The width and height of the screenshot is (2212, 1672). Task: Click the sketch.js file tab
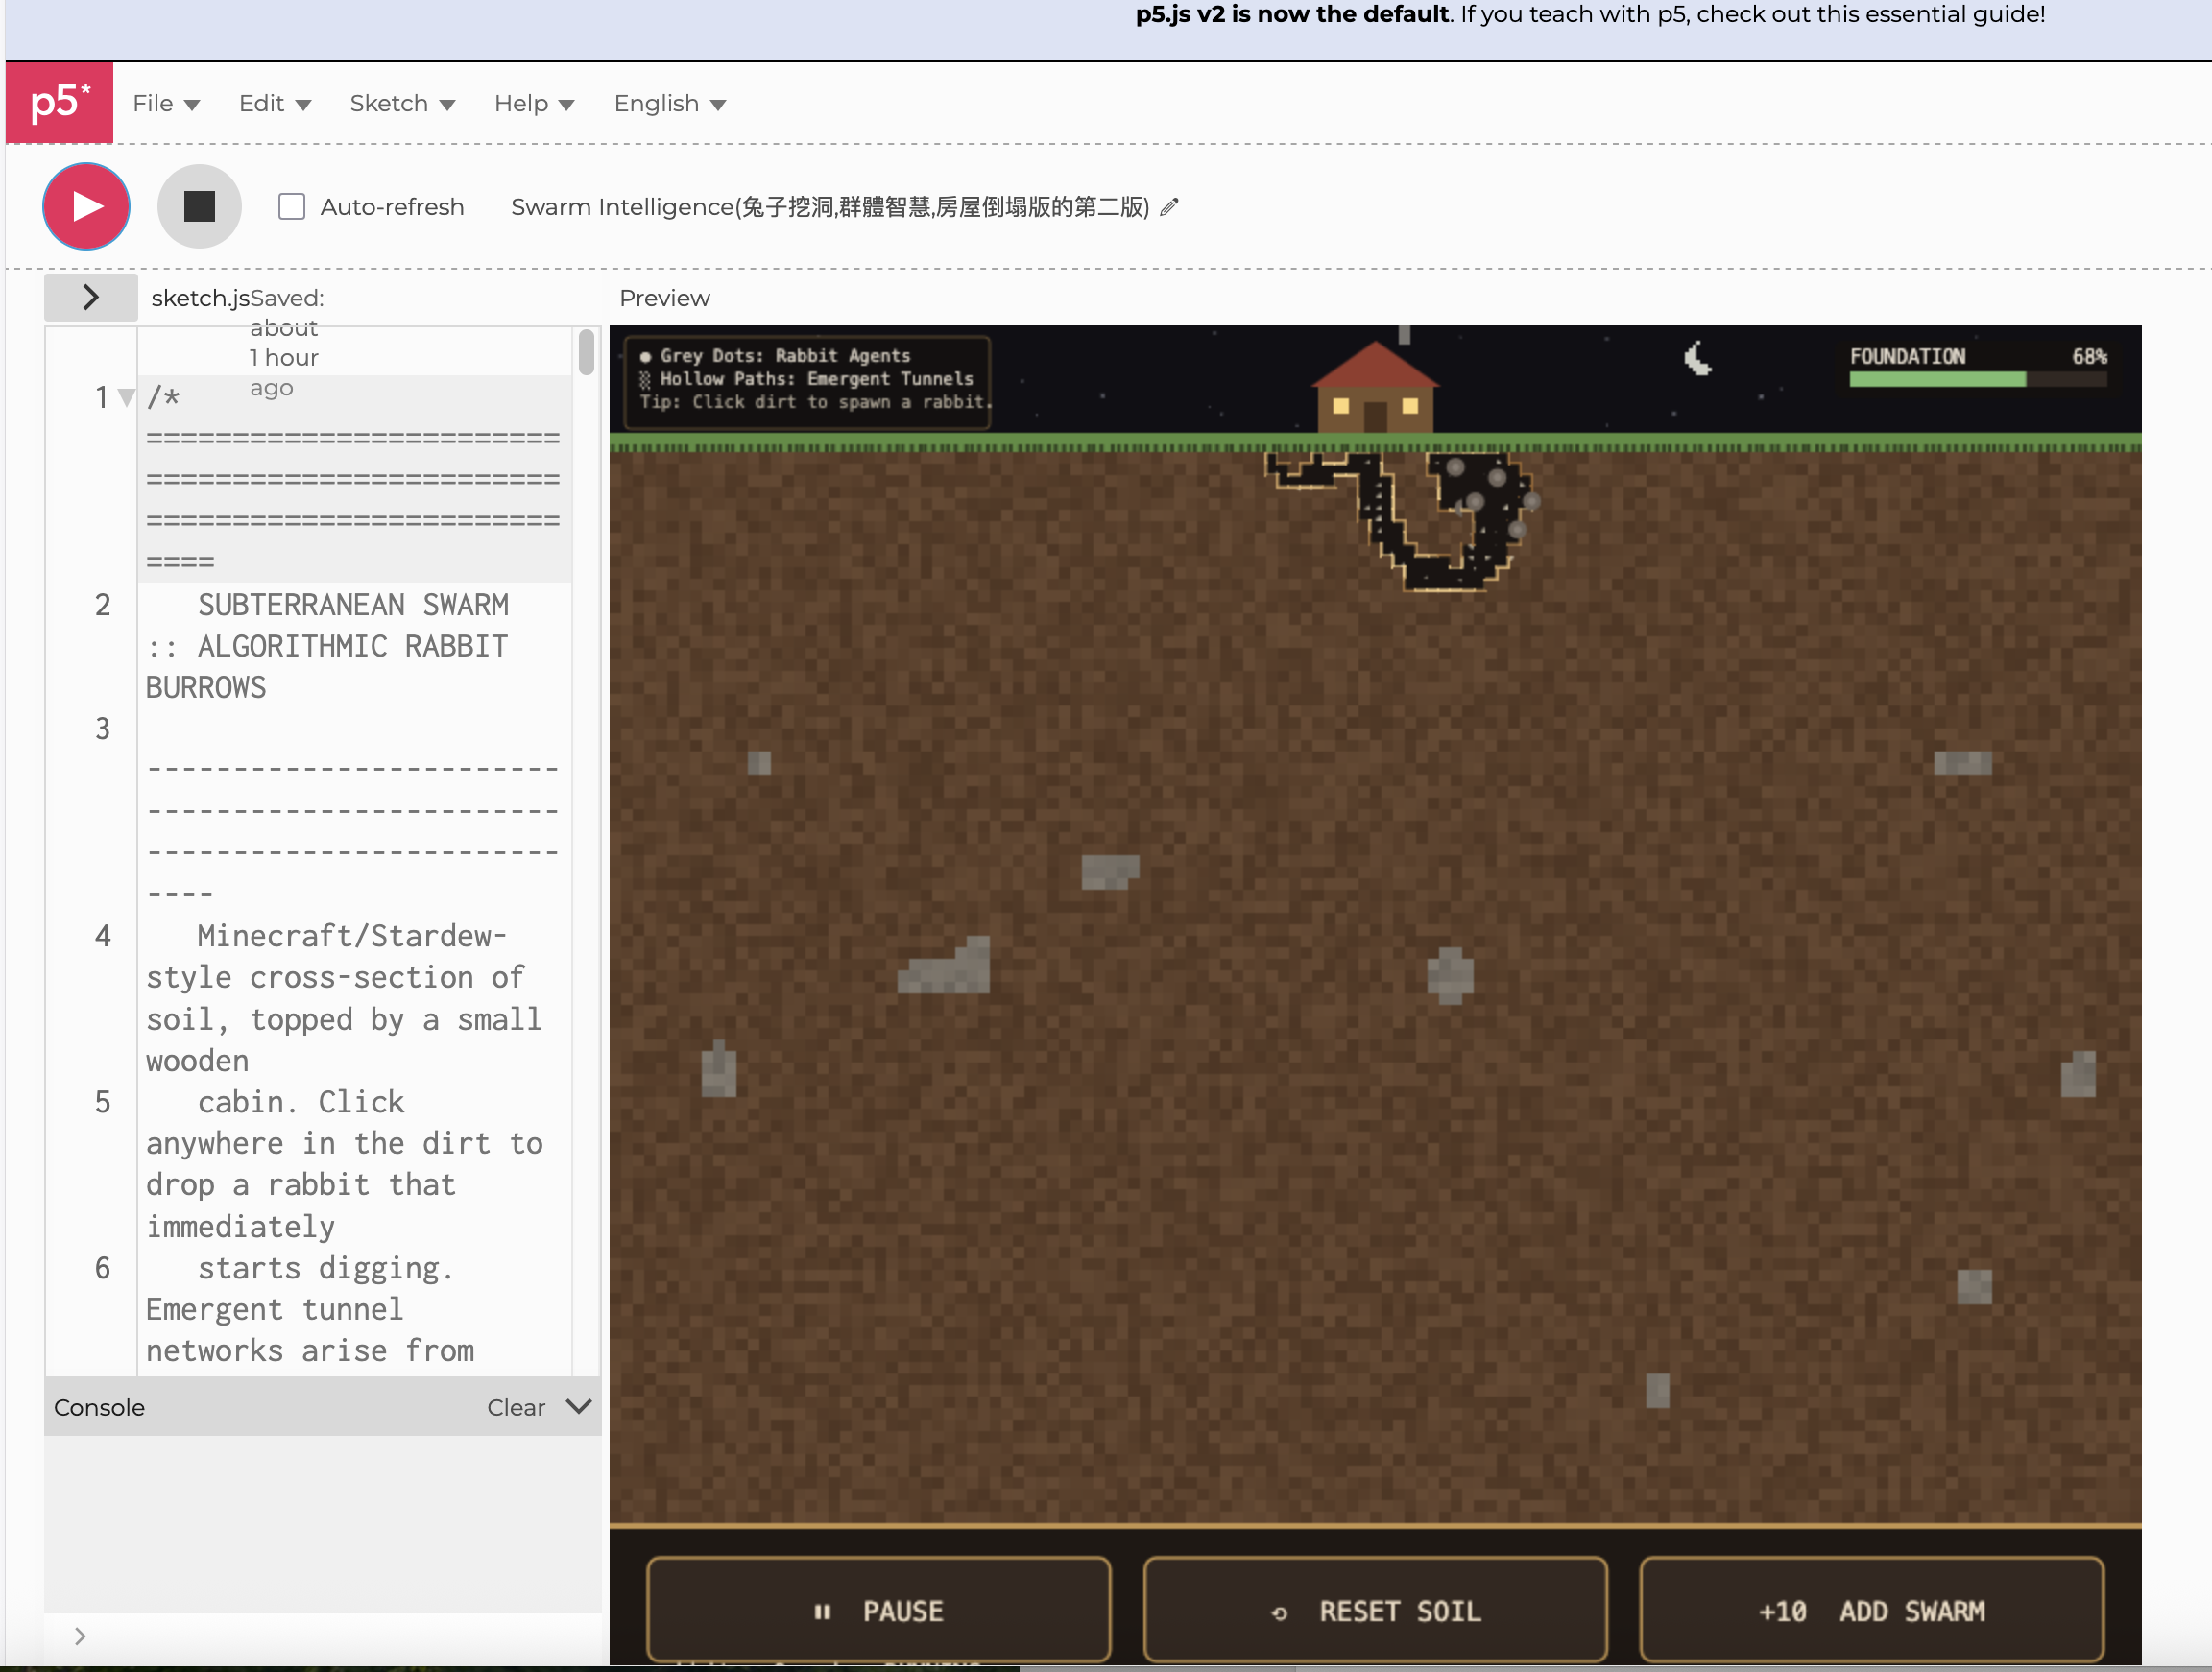(x=201, y=298)
